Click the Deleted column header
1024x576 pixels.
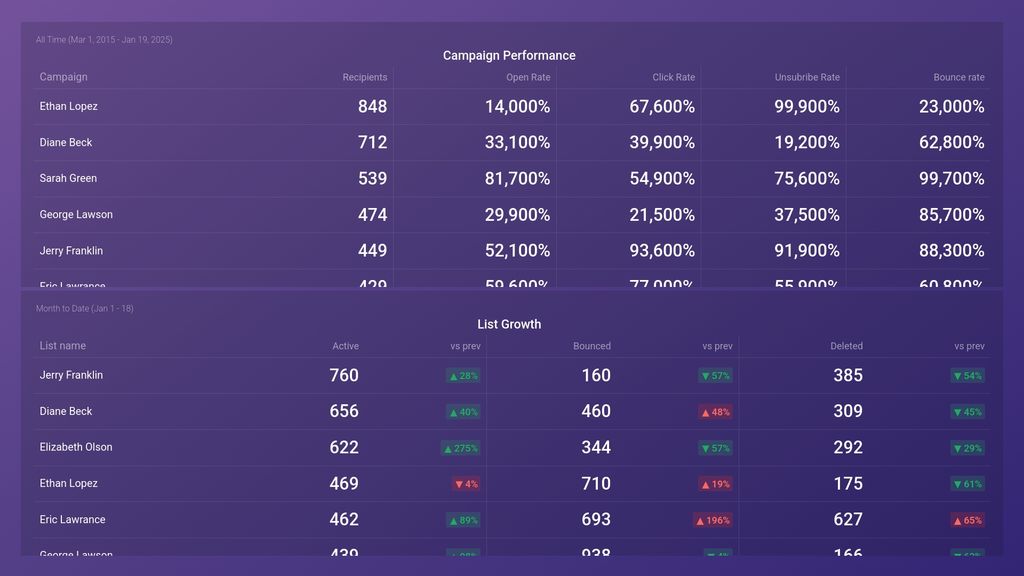pyautogui.click(x=846, y=346)
